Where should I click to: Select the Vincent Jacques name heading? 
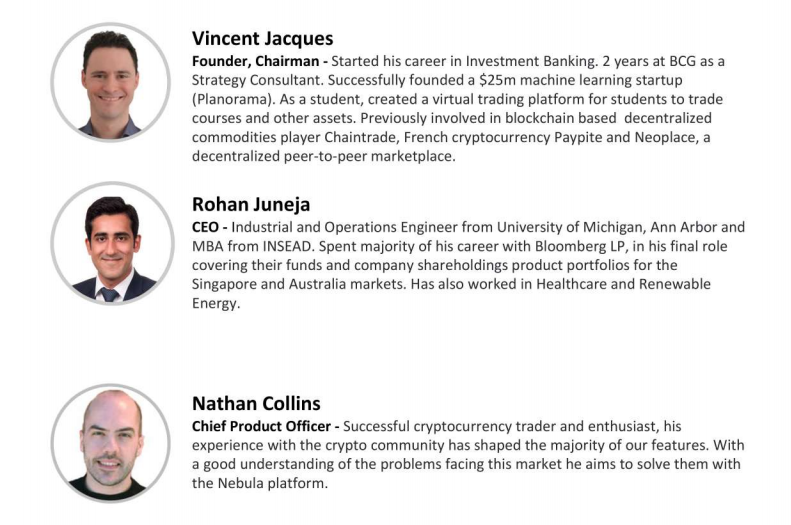[262, 38]
